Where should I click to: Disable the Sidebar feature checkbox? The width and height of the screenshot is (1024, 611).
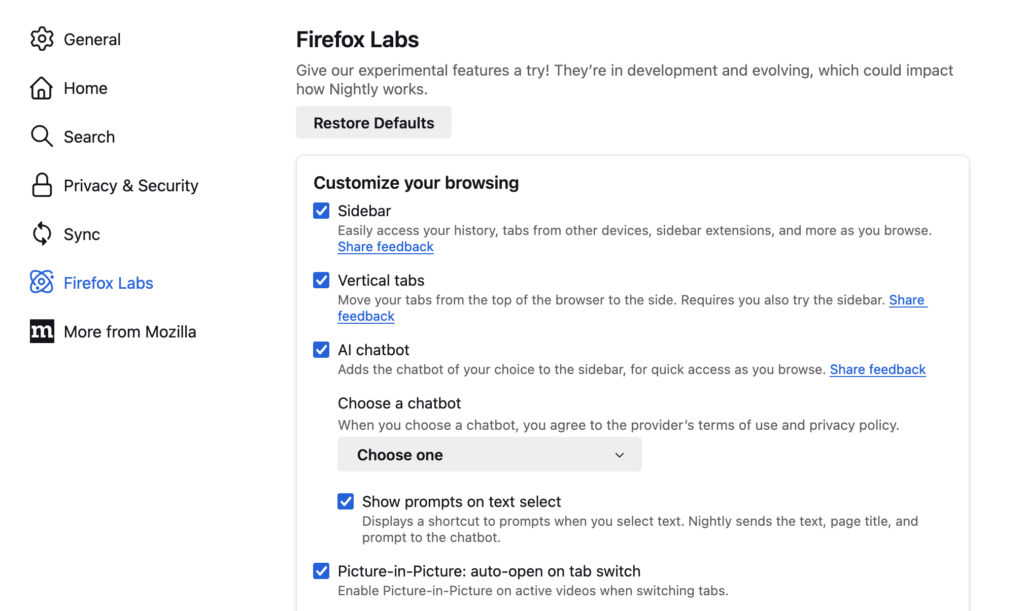click(x=321, y=211)
